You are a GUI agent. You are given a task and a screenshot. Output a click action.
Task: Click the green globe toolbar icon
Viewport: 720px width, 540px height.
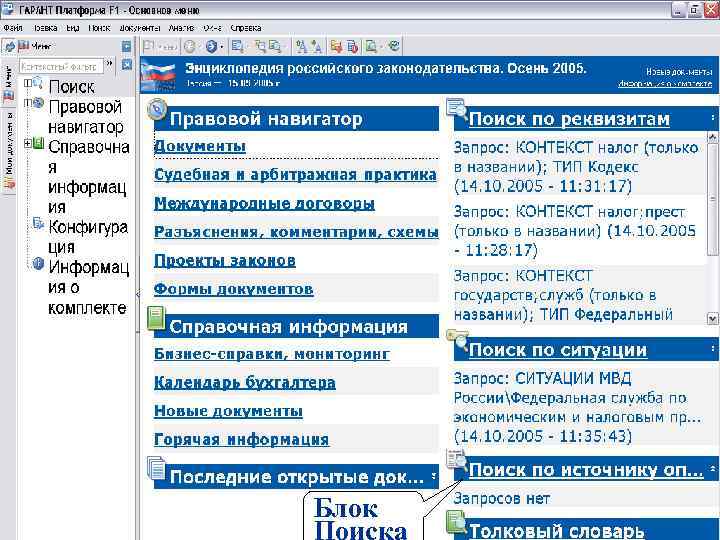point(394,46)
